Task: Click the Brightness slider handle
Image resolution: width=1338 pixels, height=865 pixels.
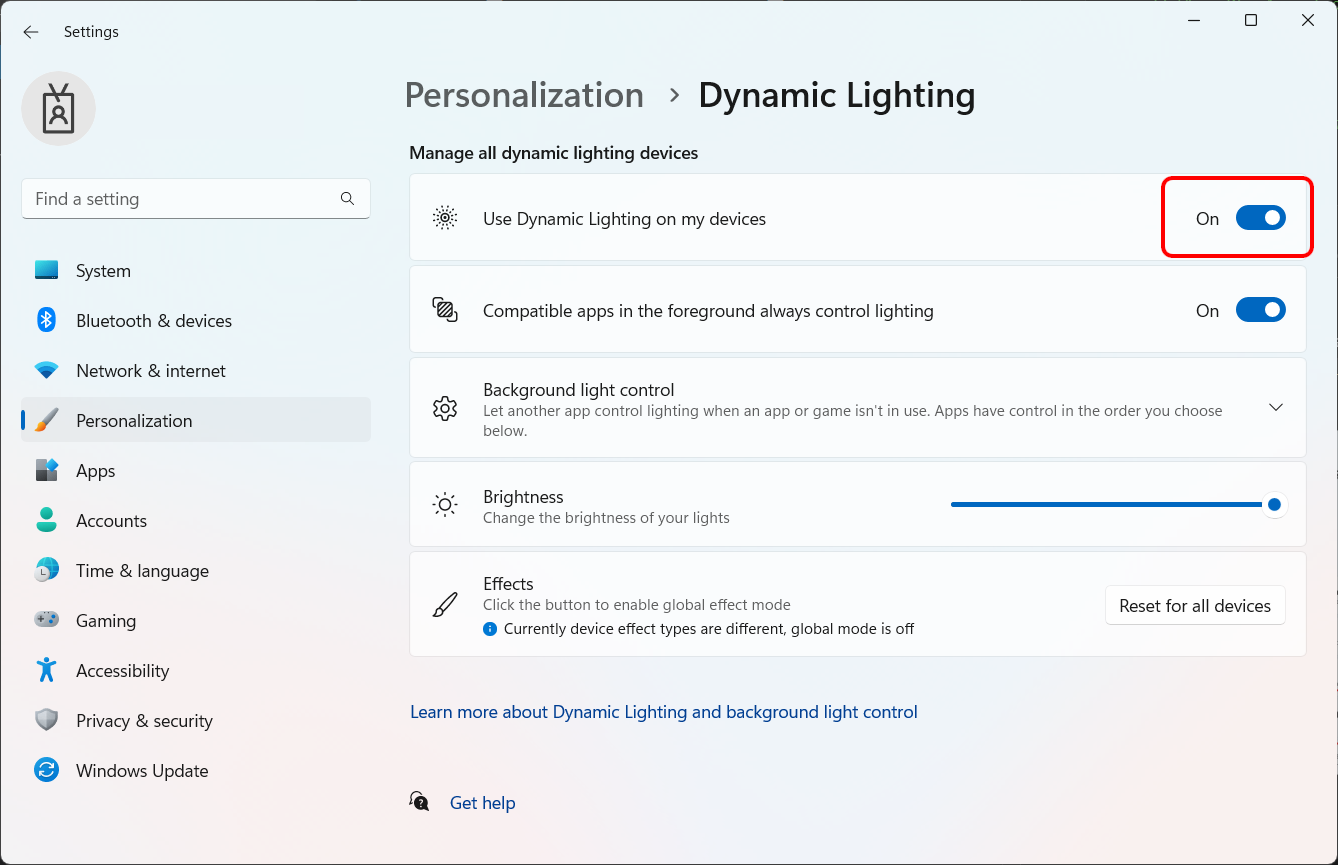Action: click(x=1274, y=505)
